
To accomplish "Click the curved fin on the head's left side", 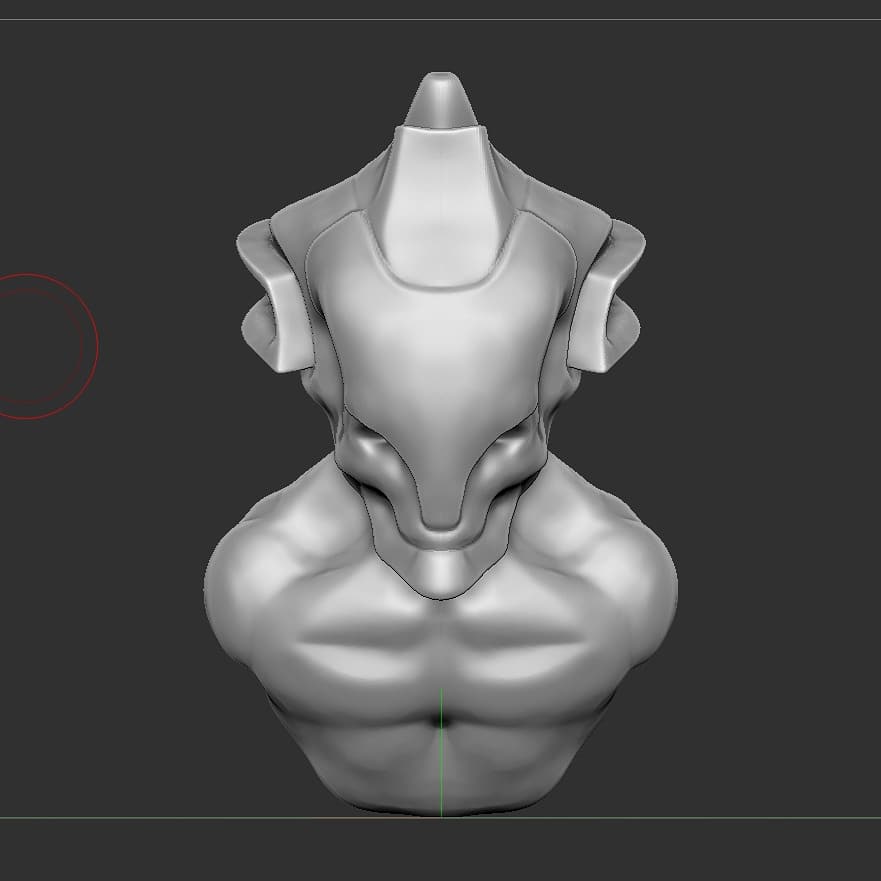I will 274,296.
